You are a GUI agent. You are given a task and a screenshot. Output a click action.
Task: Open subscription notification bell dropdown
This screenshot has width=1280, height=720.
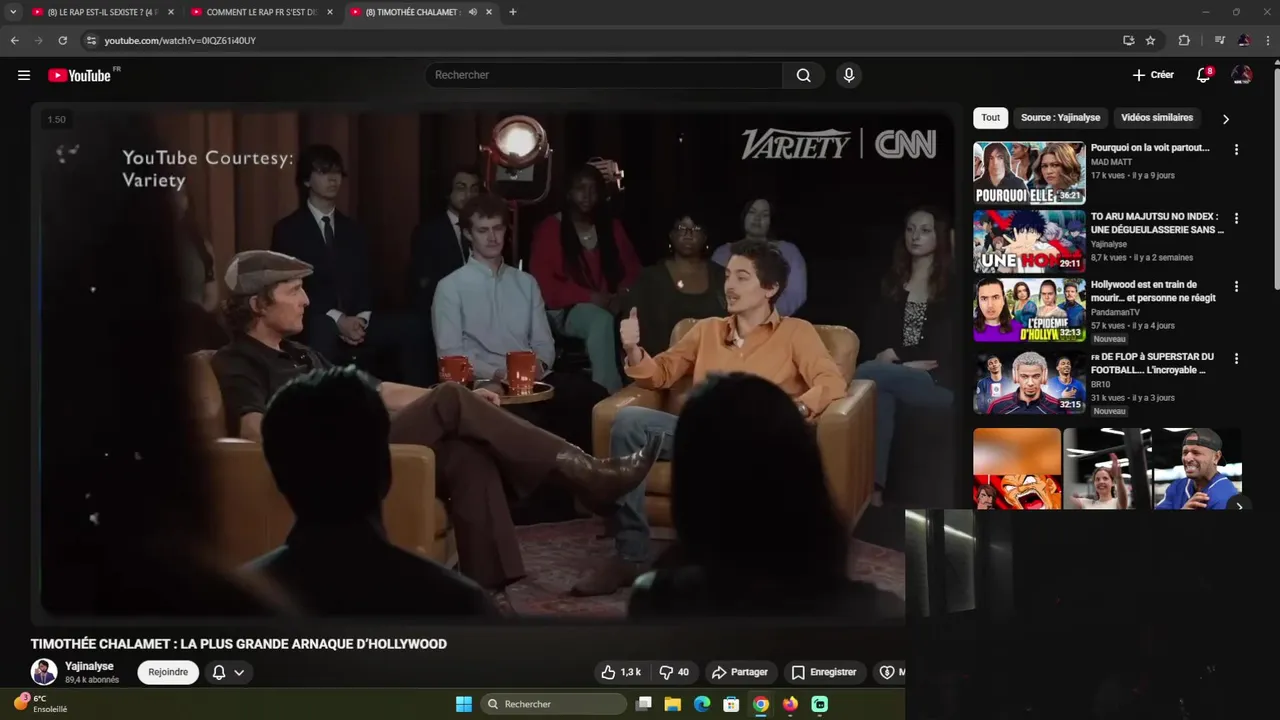tap(228, 672)
